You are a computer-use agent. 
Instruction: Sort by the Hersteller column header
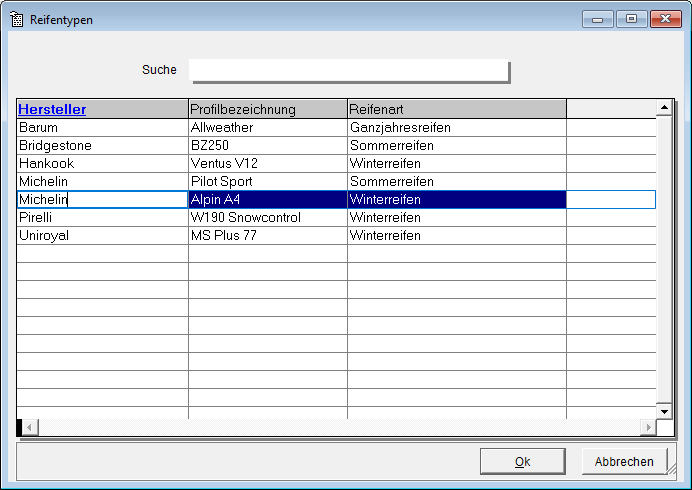point(102,109)
